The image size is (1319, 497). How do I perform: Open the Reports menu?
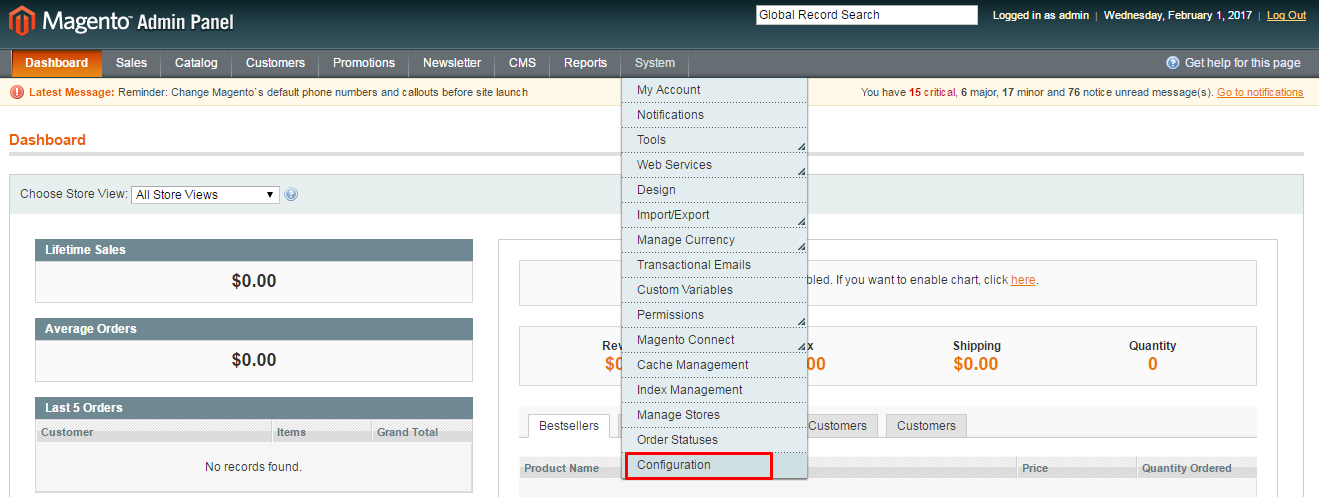[585, 63]
